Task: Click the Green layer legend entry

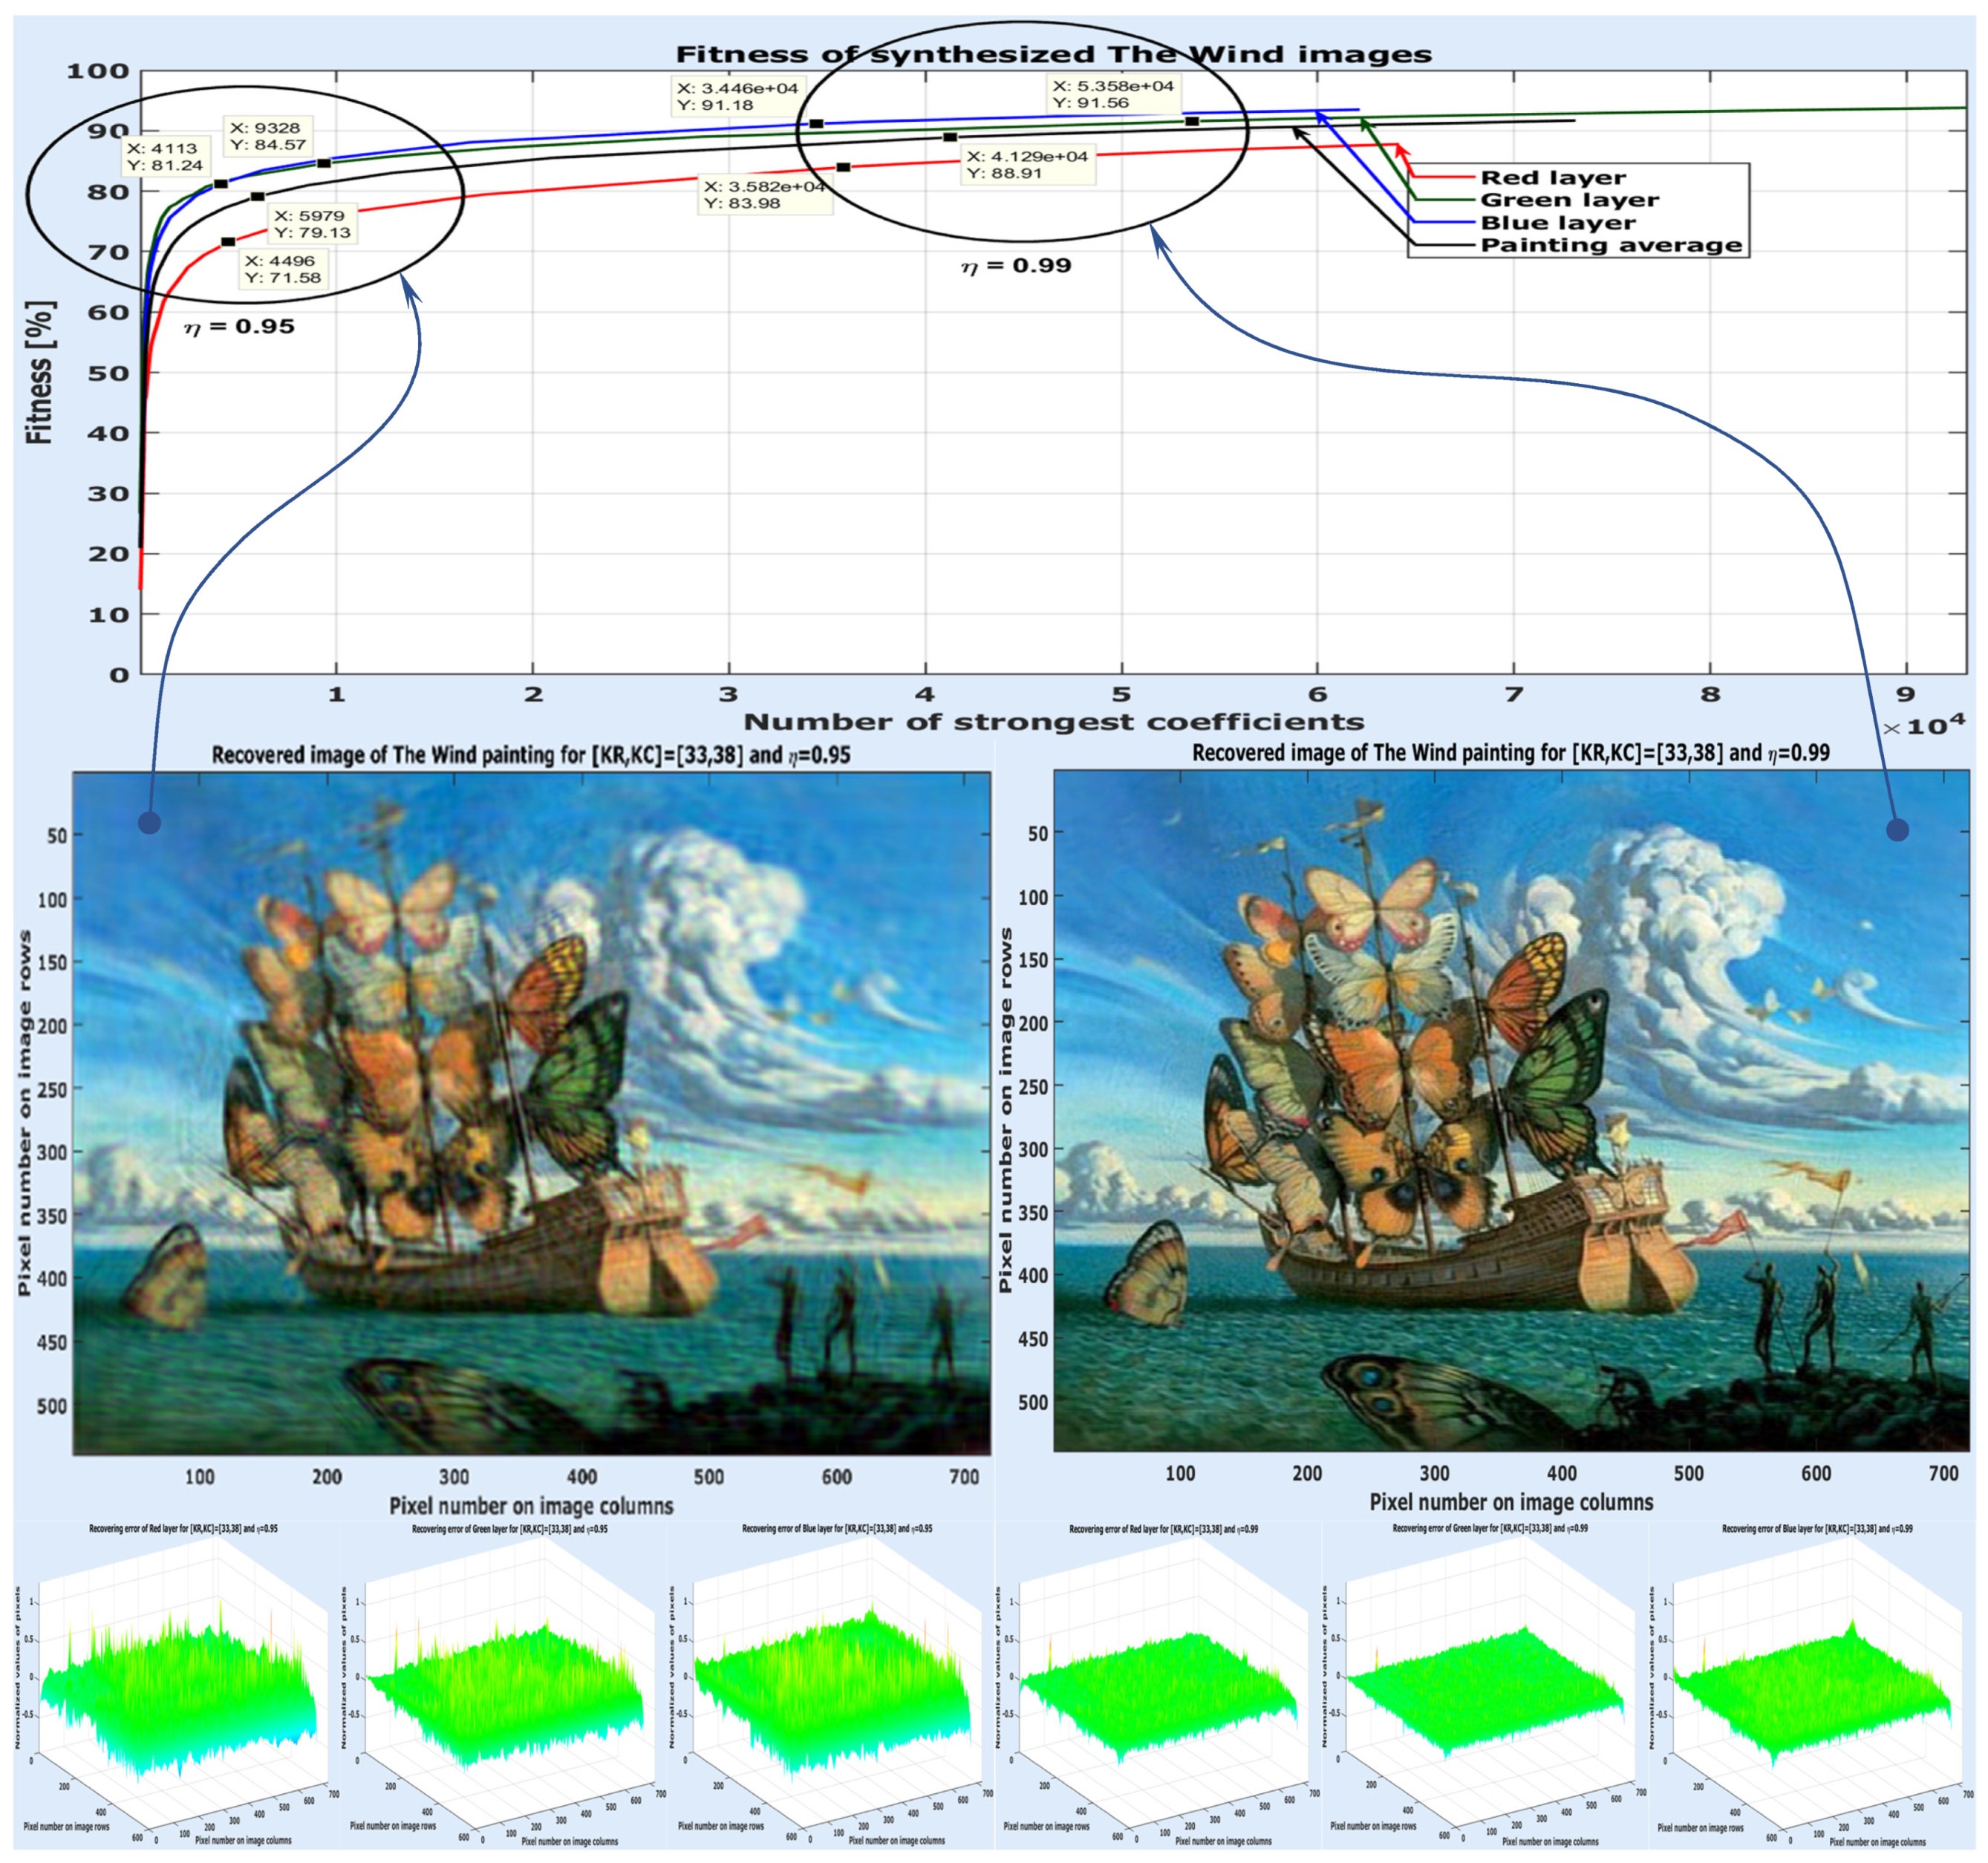Action: (1569, 200)
